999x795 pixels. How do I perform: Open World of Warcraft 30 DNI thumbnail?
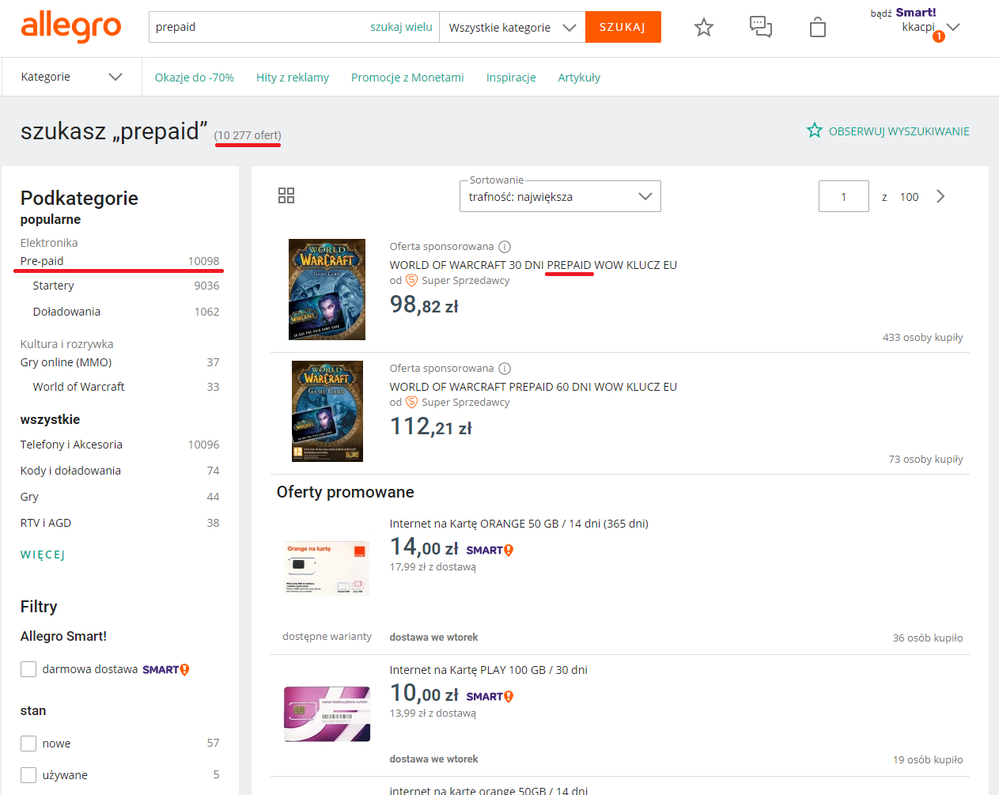(327, 289)
